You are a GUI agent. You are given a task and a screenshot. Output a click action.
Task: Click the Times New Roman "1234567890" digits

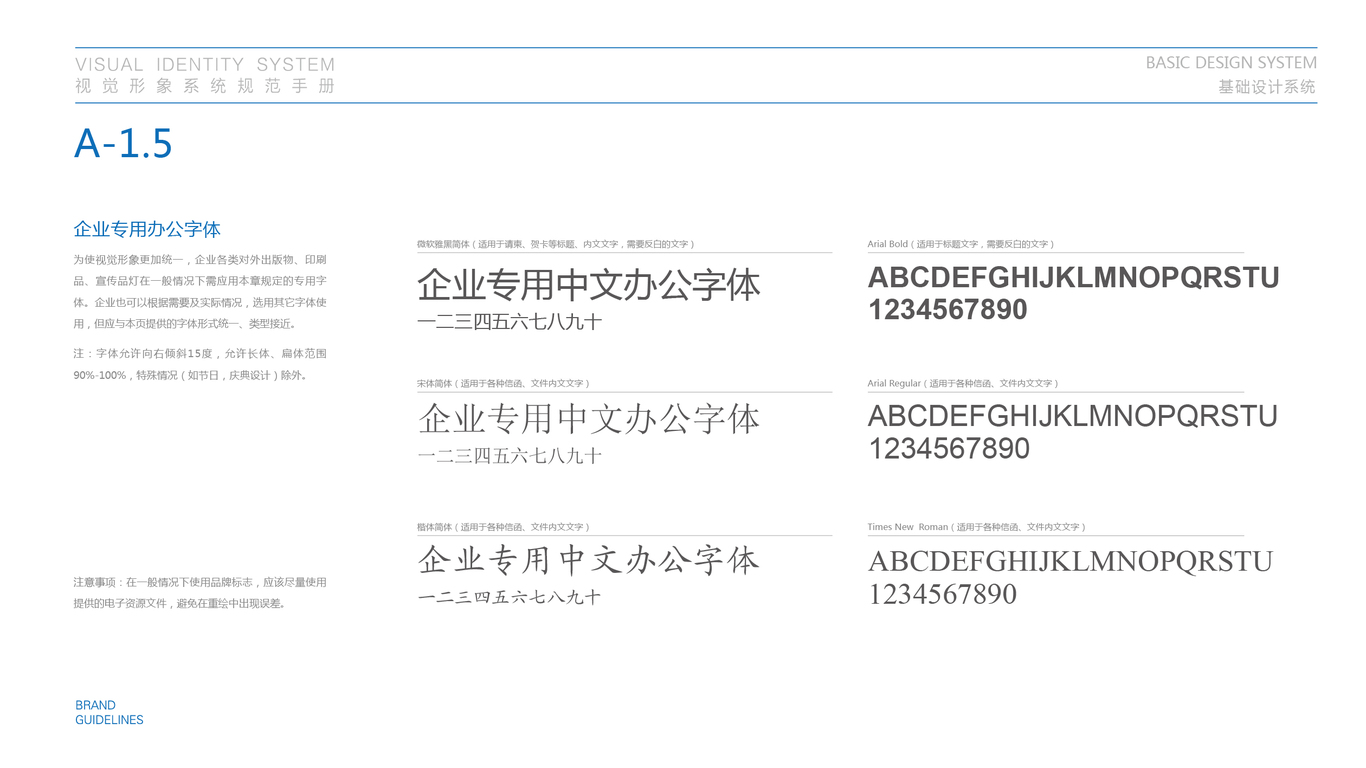942,594
